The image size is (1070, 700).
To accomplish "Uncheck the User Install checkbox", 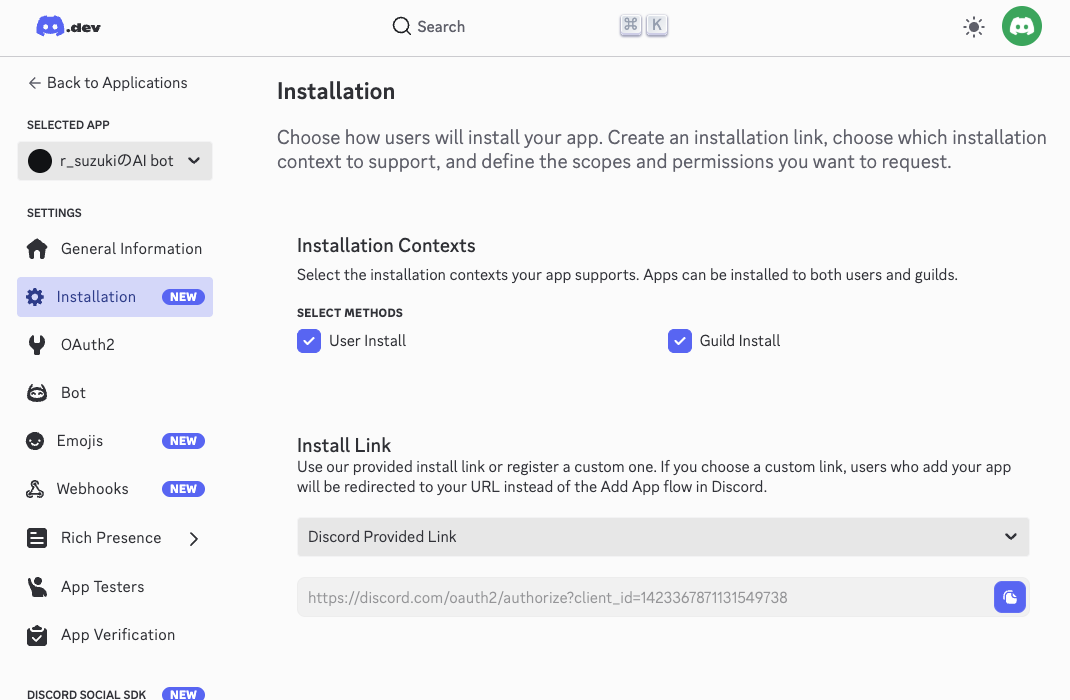I will click(309, 341).
